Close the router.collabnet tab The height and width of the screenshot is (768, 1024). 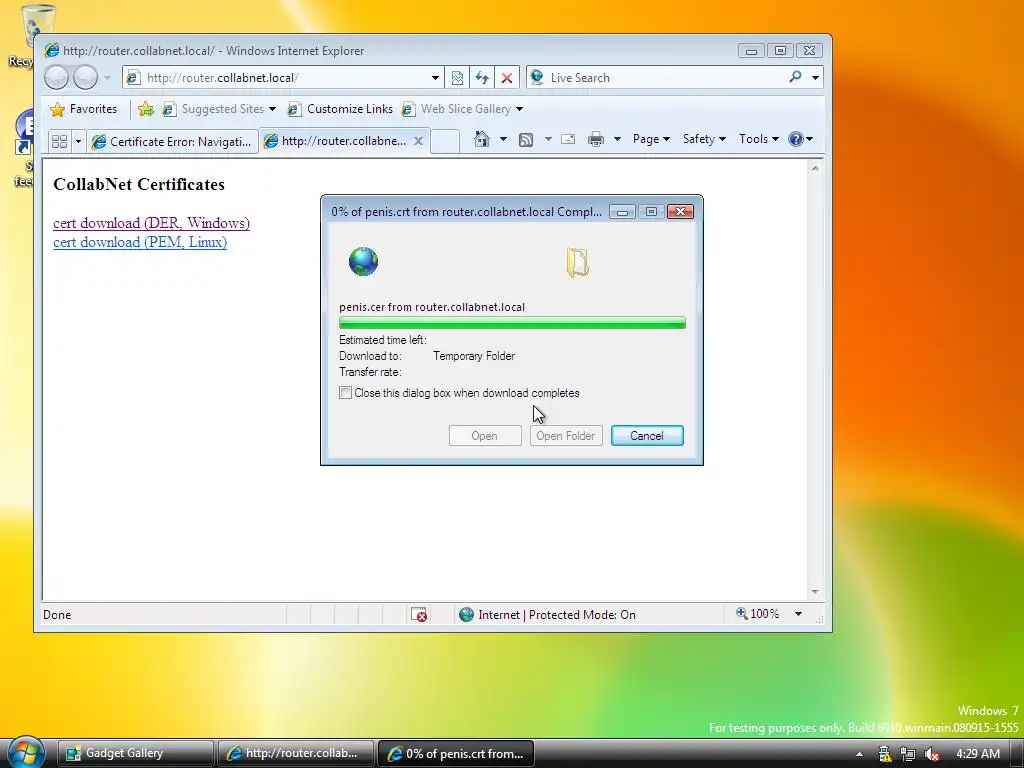419,140
